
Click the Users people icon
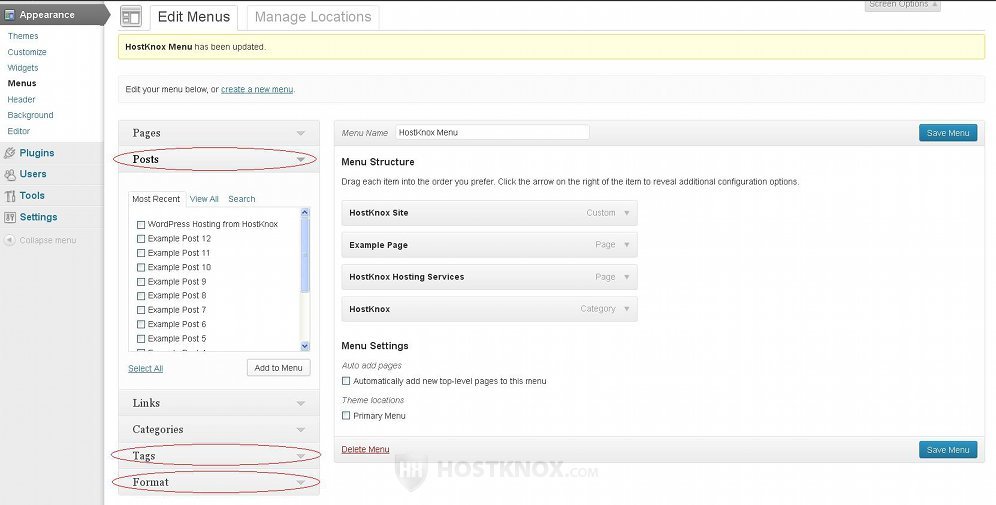[10, 174]
